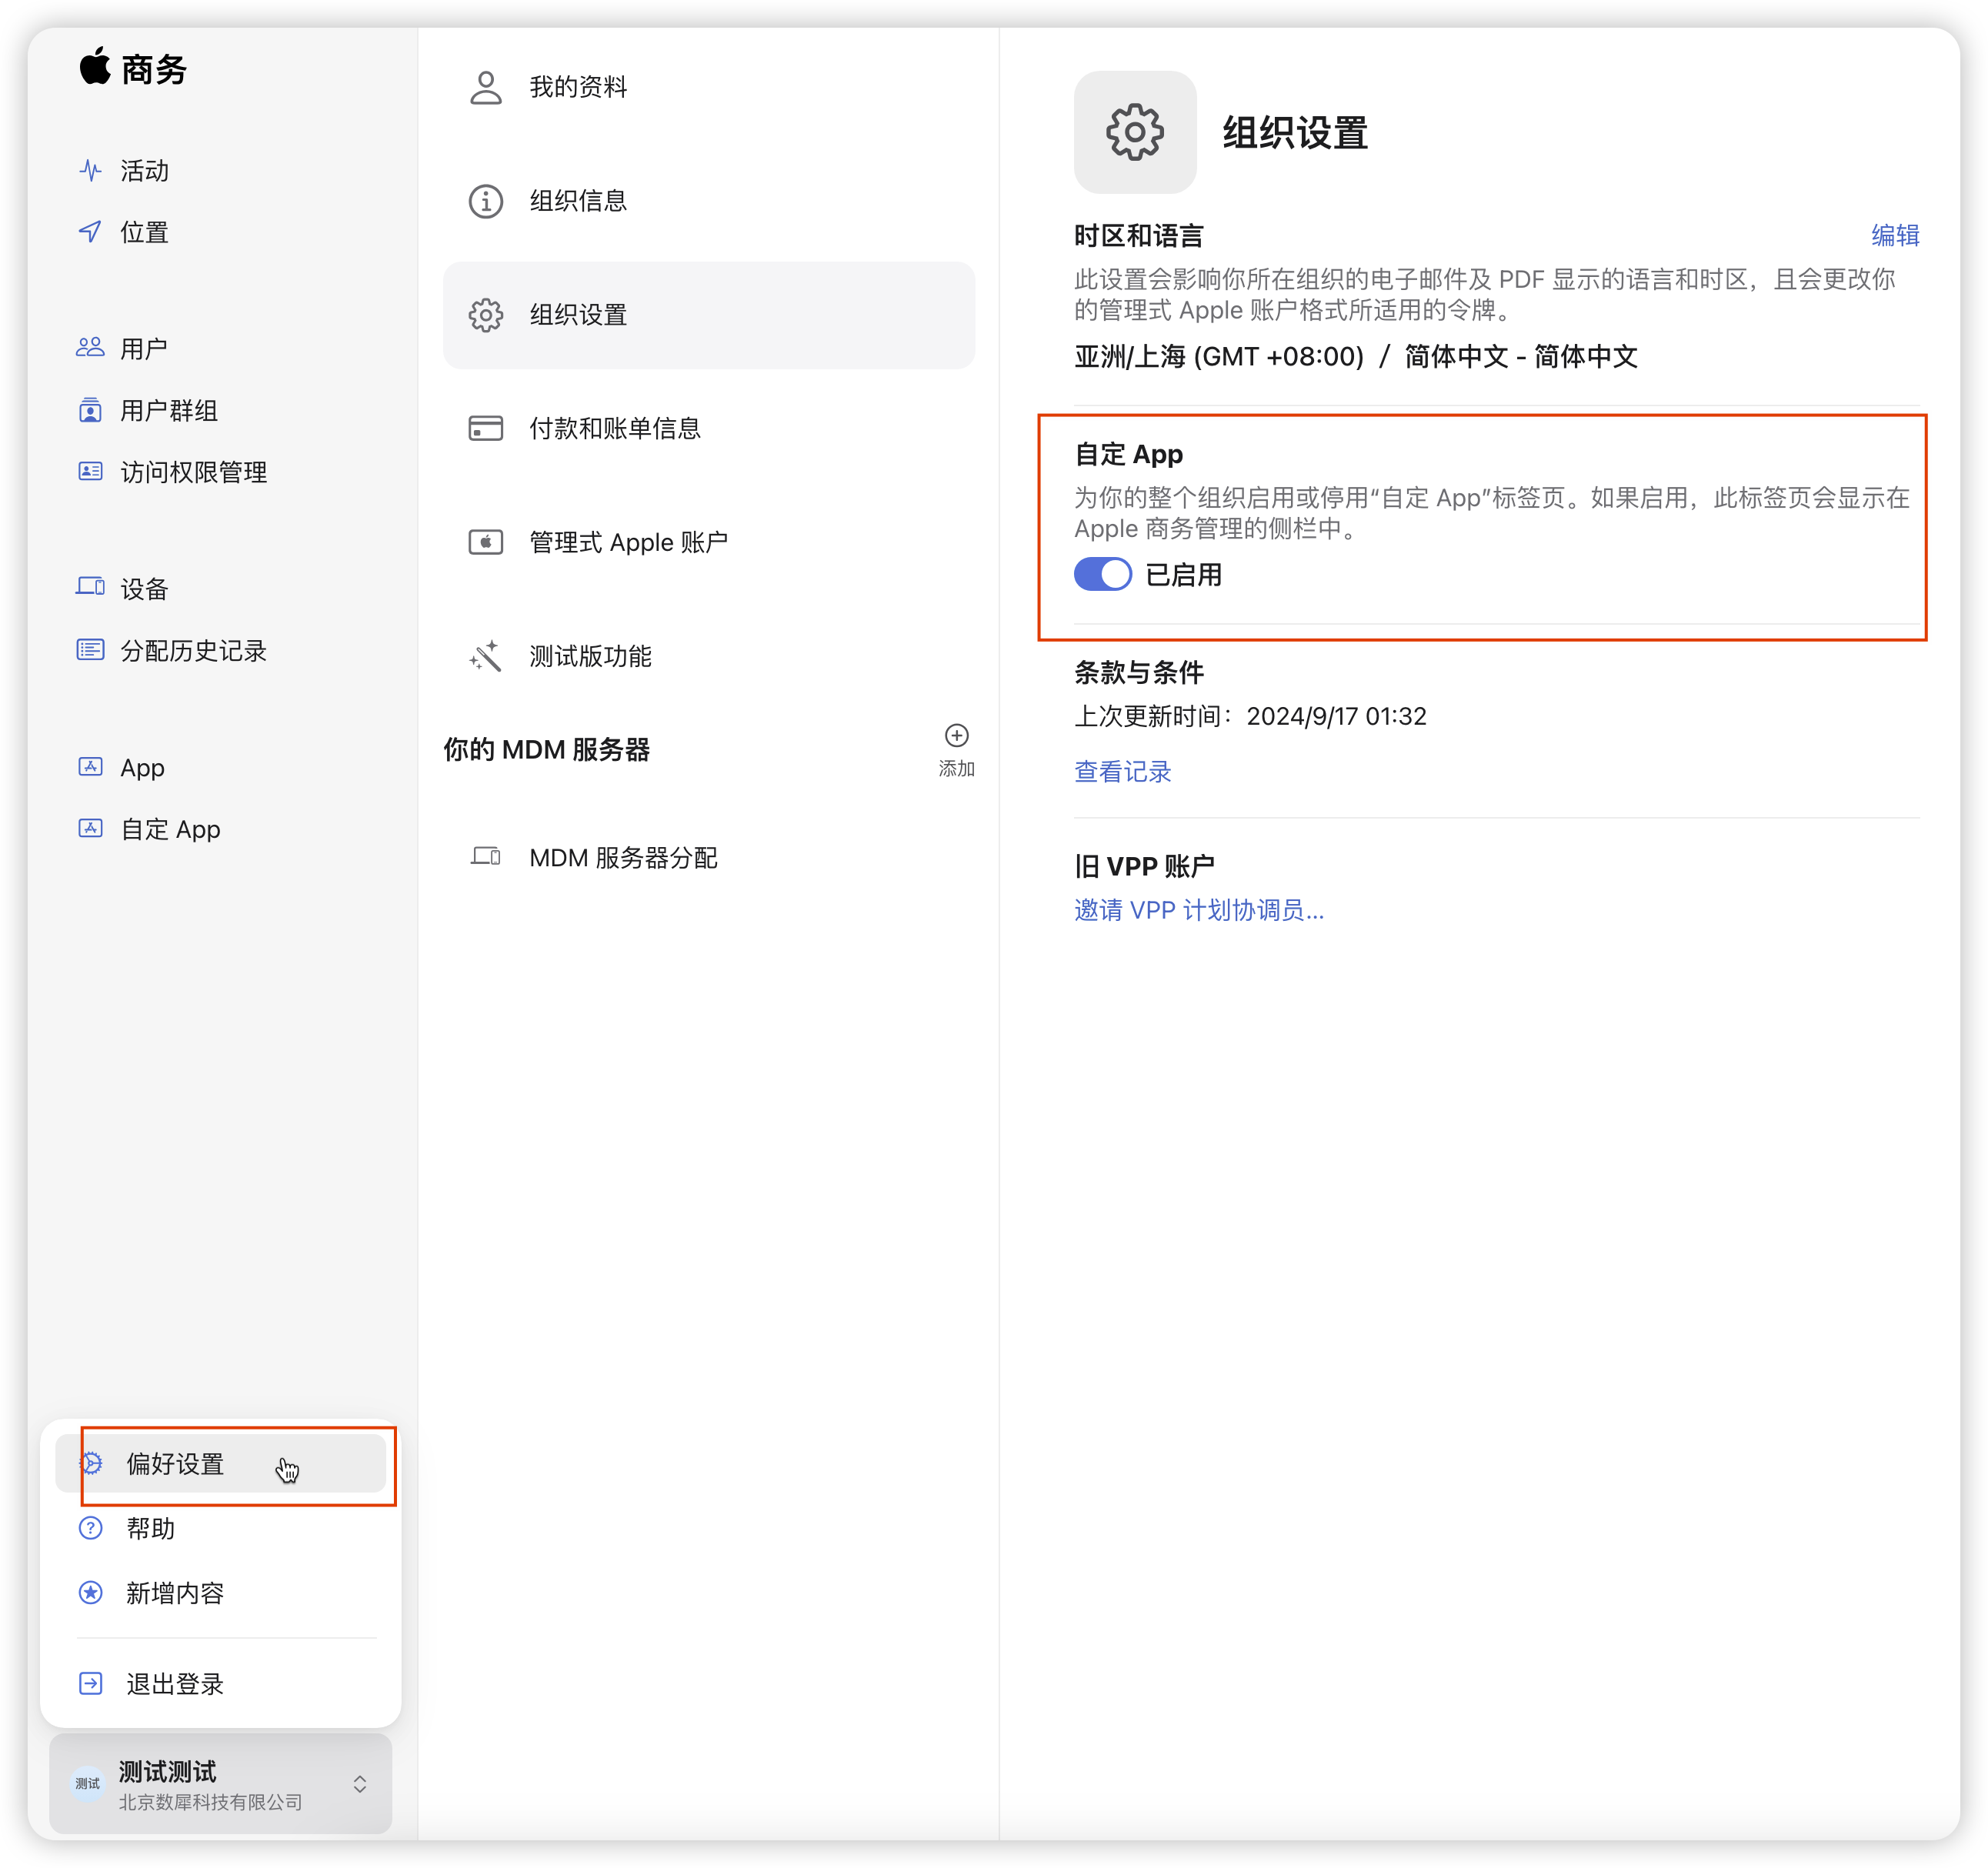Expand the account menu chevron
The image size is (1988, 1868).
tap(360, 1784)
